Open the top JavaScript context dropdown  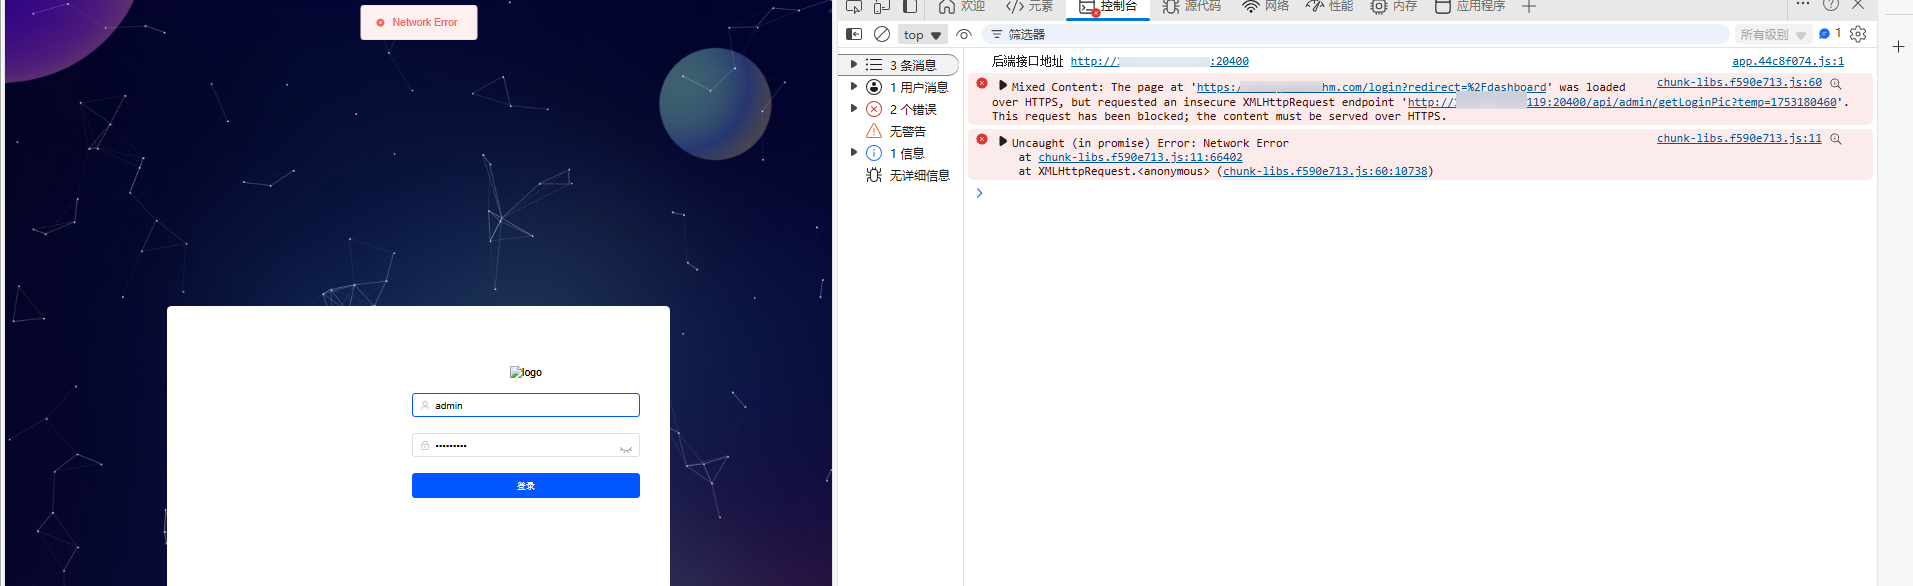point(922,35)
